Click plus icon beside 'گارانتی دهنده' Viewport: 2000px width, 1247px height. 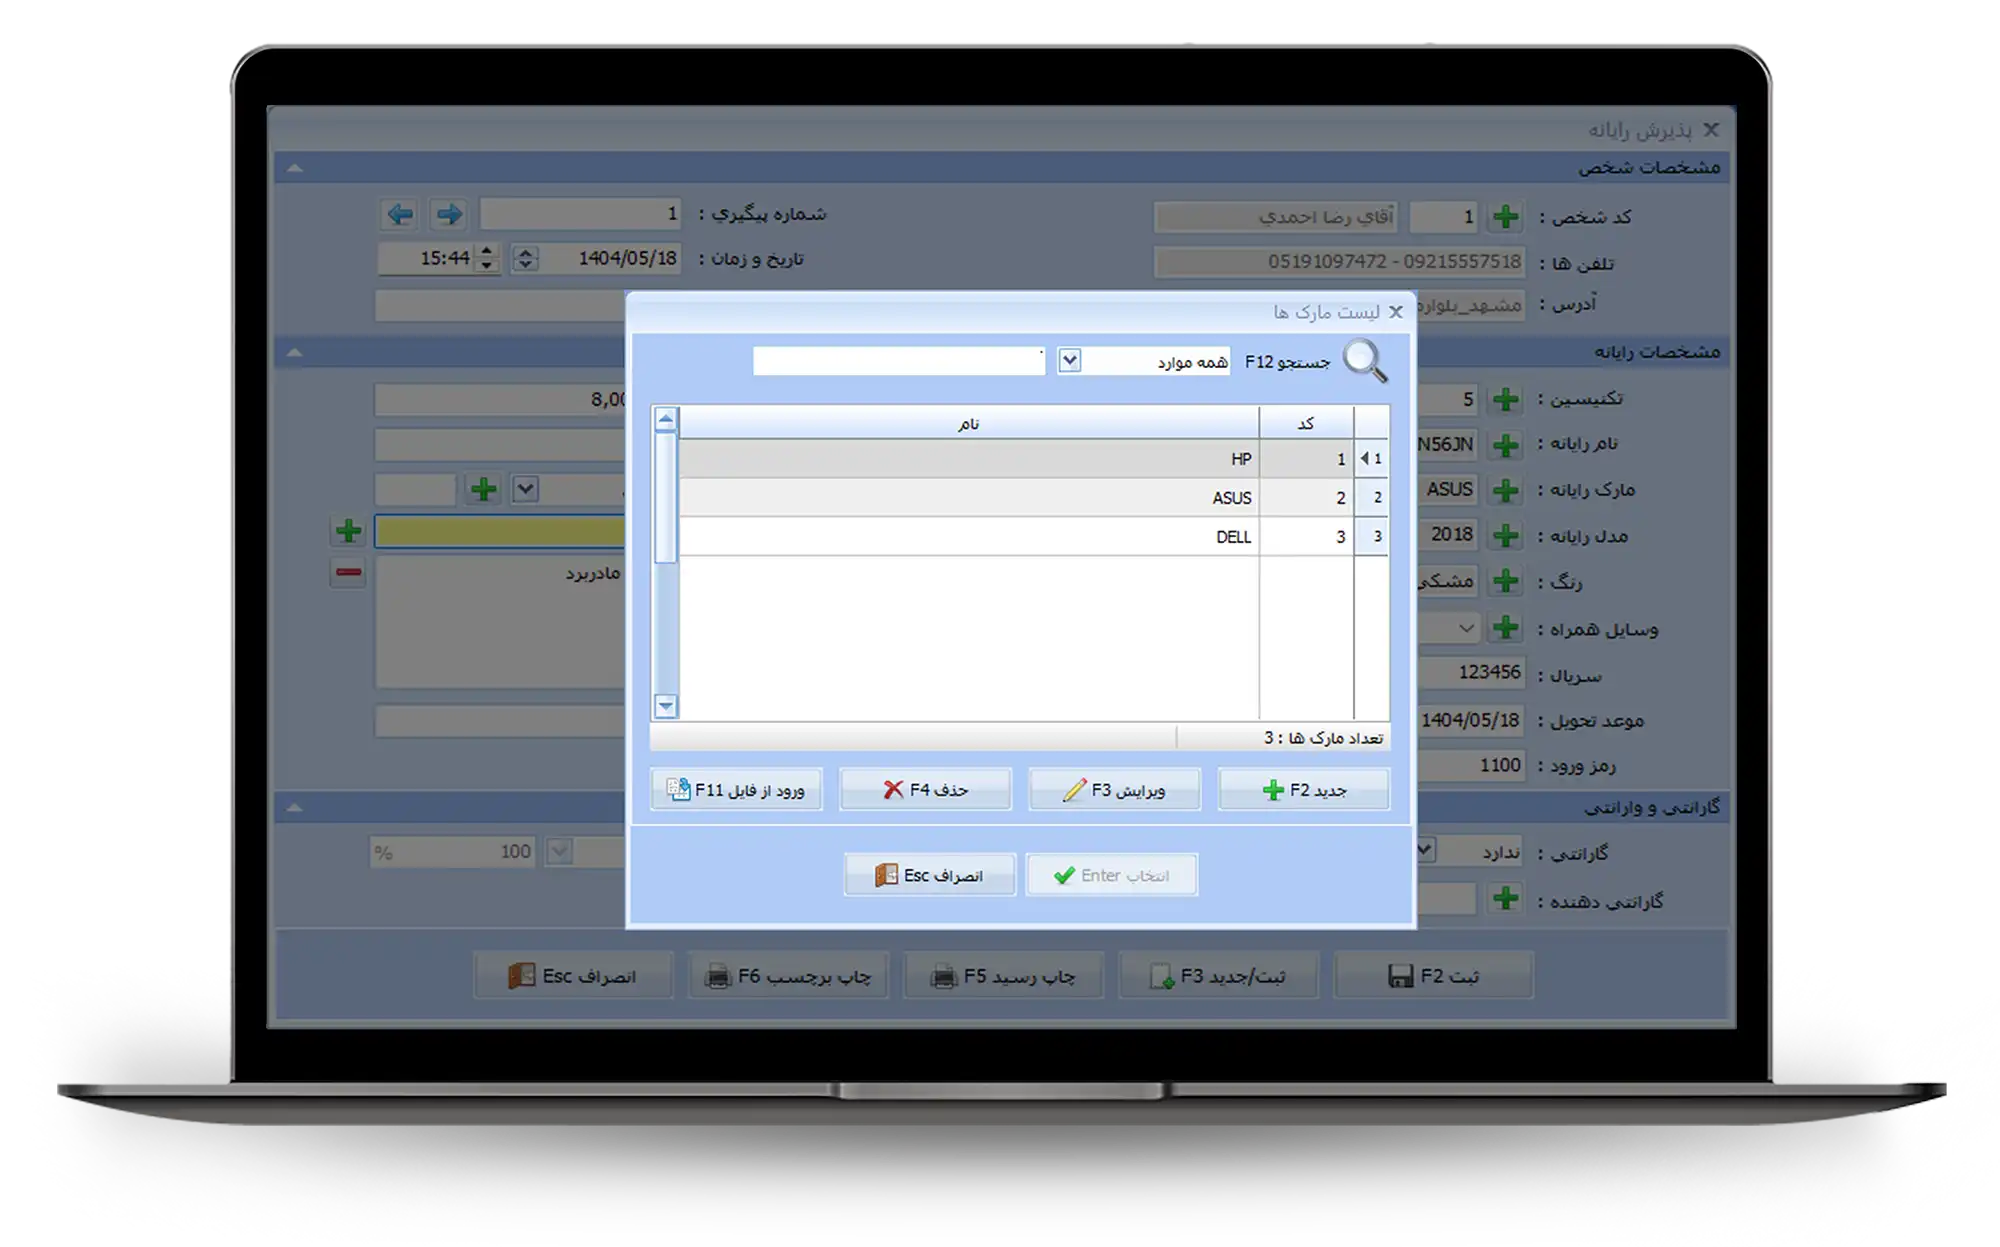click(x=1505, y=898)
